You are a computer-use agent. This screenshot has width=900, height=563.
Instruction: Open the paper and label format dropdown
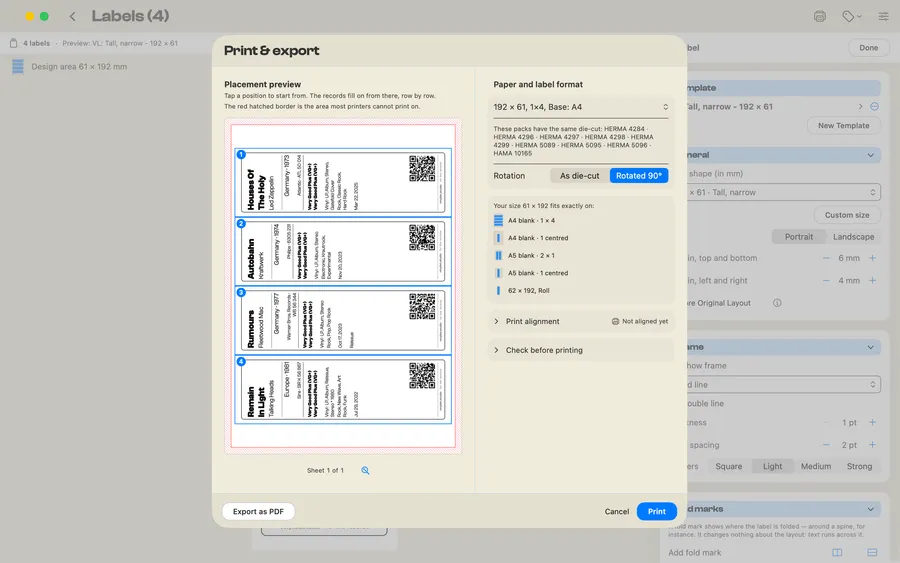pyautogui.click(x=581, y=107)
